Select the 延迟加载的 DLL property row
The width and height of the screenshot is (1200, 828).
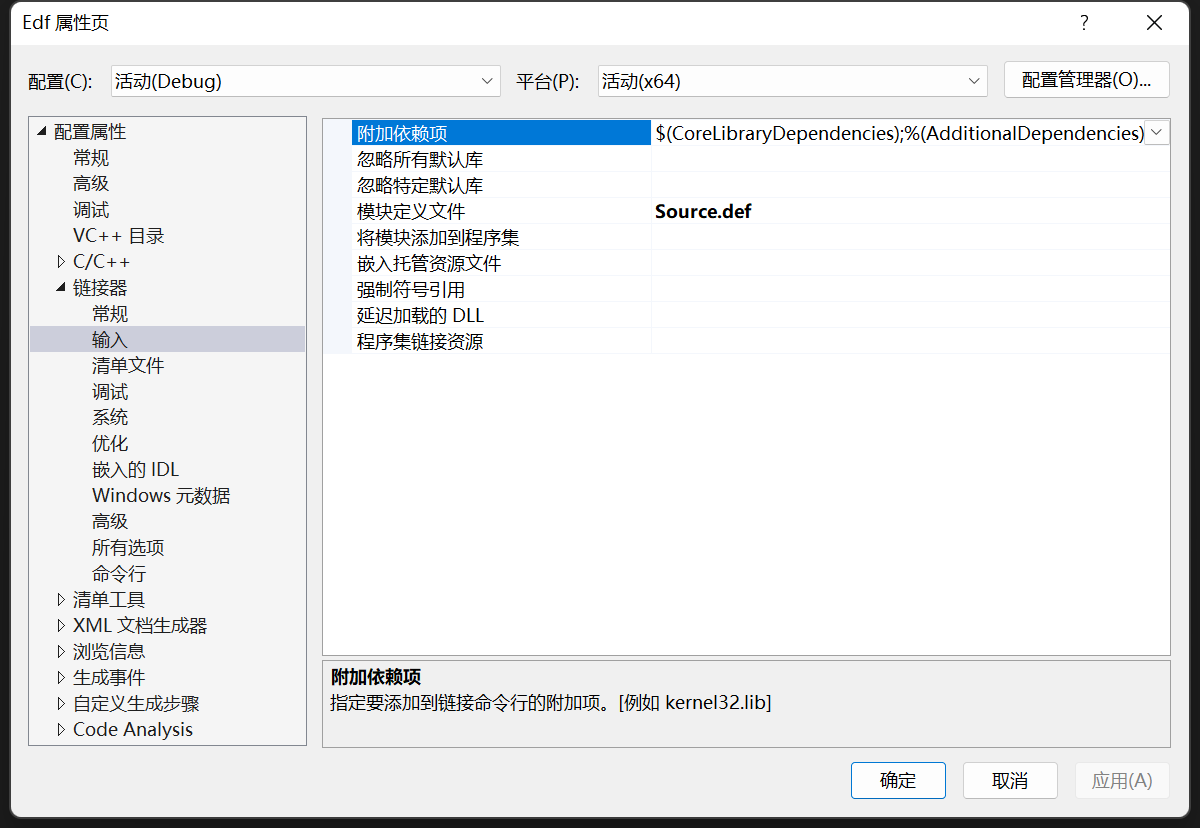pos(746,315)
